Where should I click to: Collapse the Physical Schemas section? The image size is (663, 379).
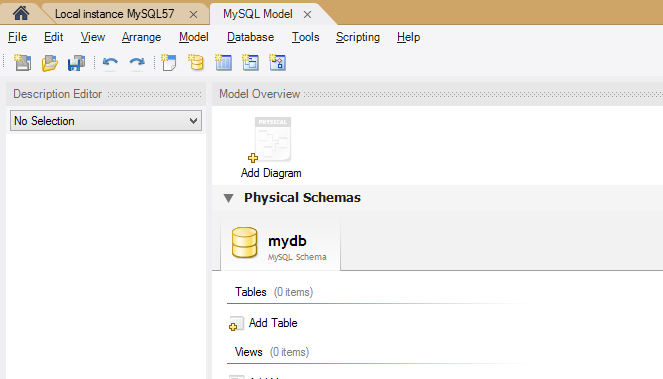click(x=229, y=198)
